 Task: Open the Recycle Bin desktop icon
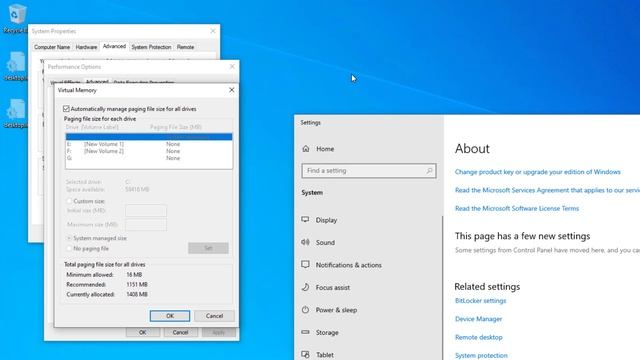point(16,17)
